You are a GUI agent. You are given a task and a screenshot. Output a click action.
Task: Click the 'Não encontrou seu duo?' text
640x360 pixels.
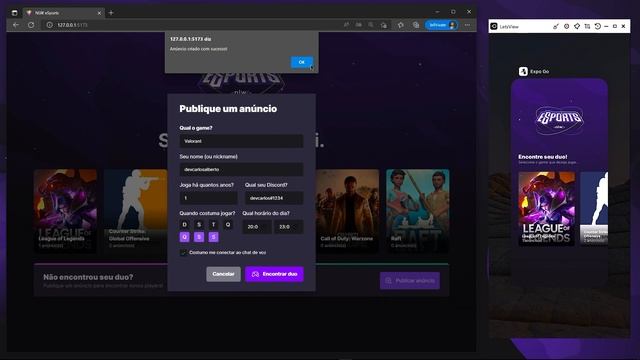point(88,277)
